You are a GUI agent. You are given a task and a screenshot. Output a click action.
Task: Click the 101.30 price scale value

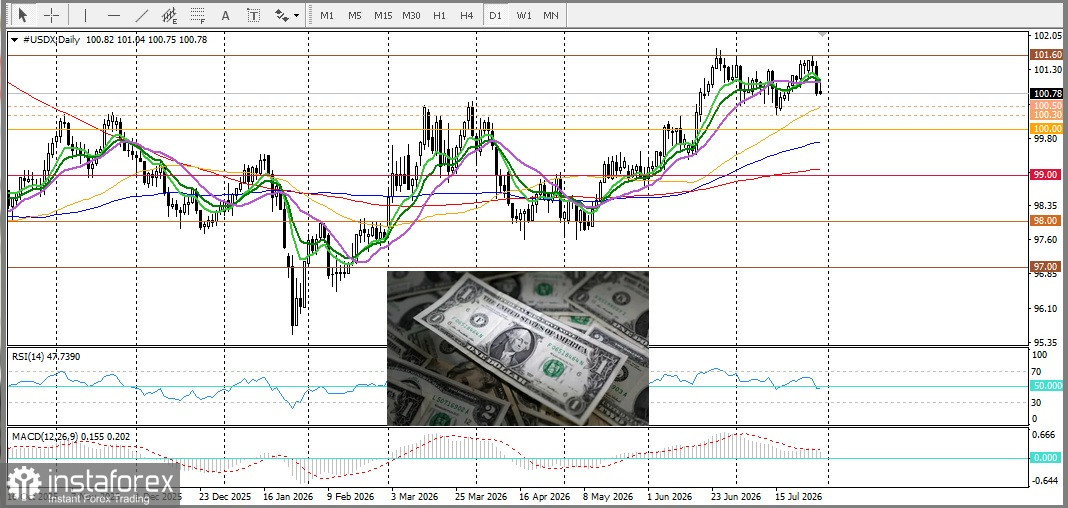click(1048, 70)
